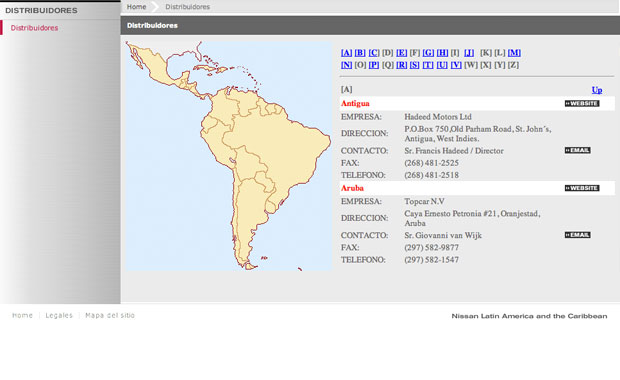Select Distribuidores in the left sidebar
The height and width of the screenshot is (380, 620).
(34, 28)
